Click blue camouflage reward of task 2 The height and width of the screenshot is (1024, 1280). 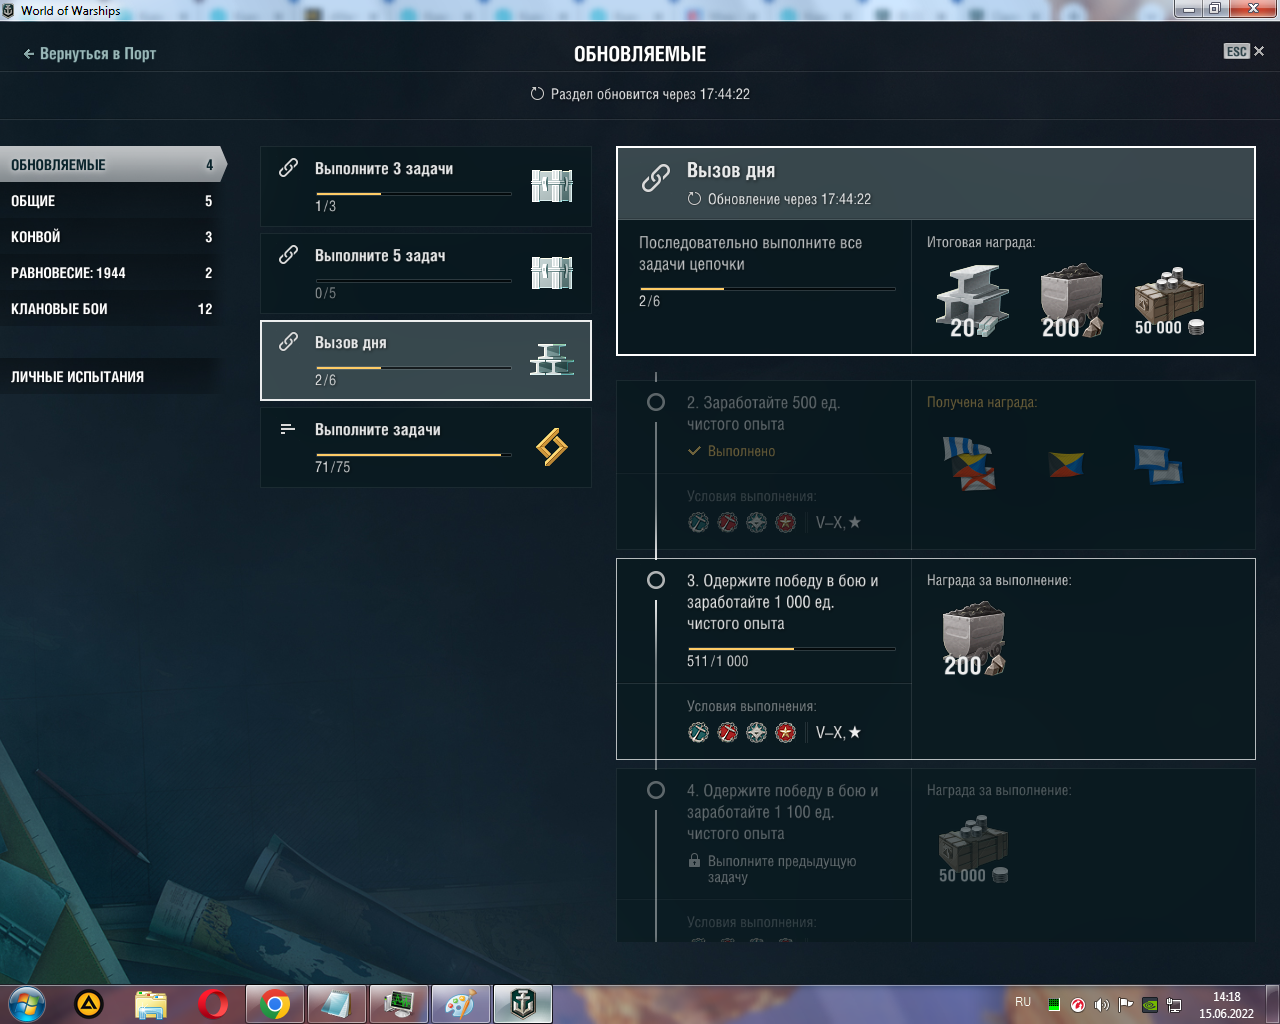point(1159,465)
